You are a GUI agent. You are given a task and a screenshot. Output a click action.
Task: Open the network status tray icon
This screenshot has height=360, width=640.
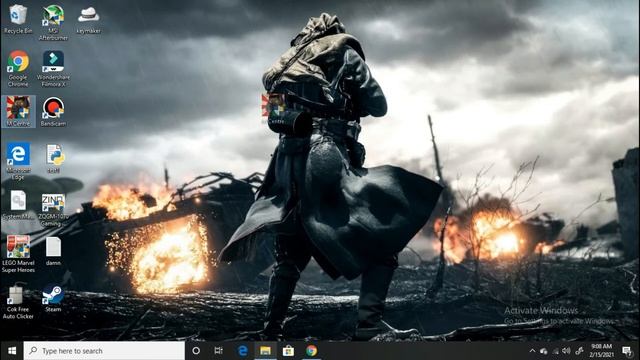555,351
